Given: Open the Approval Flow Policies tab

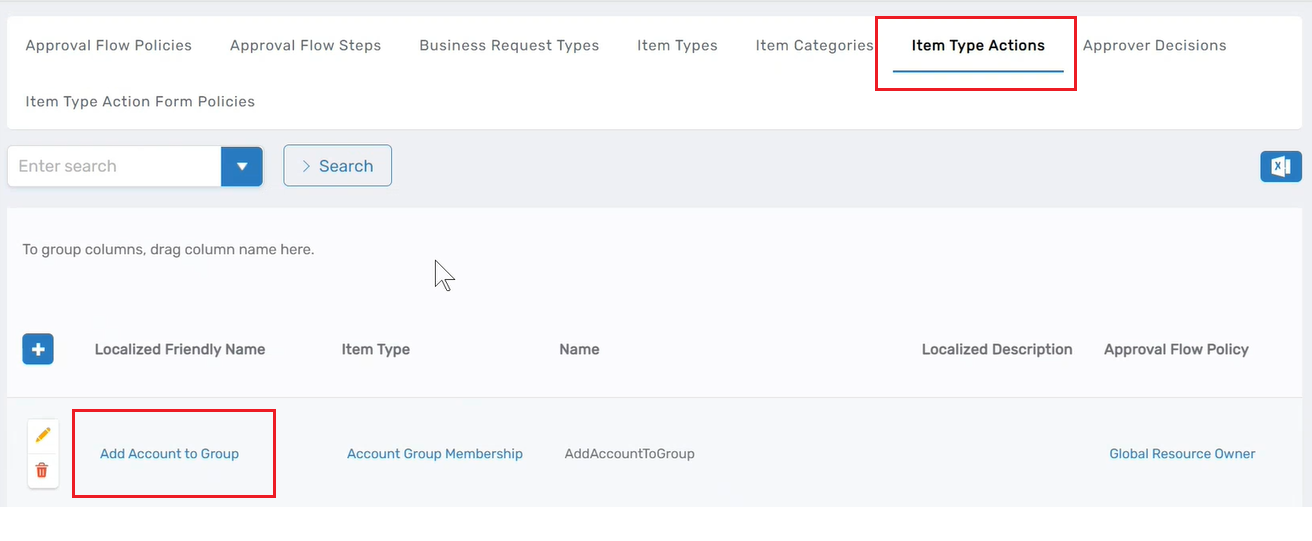Looking at the screenshot, I should [109, 45].
